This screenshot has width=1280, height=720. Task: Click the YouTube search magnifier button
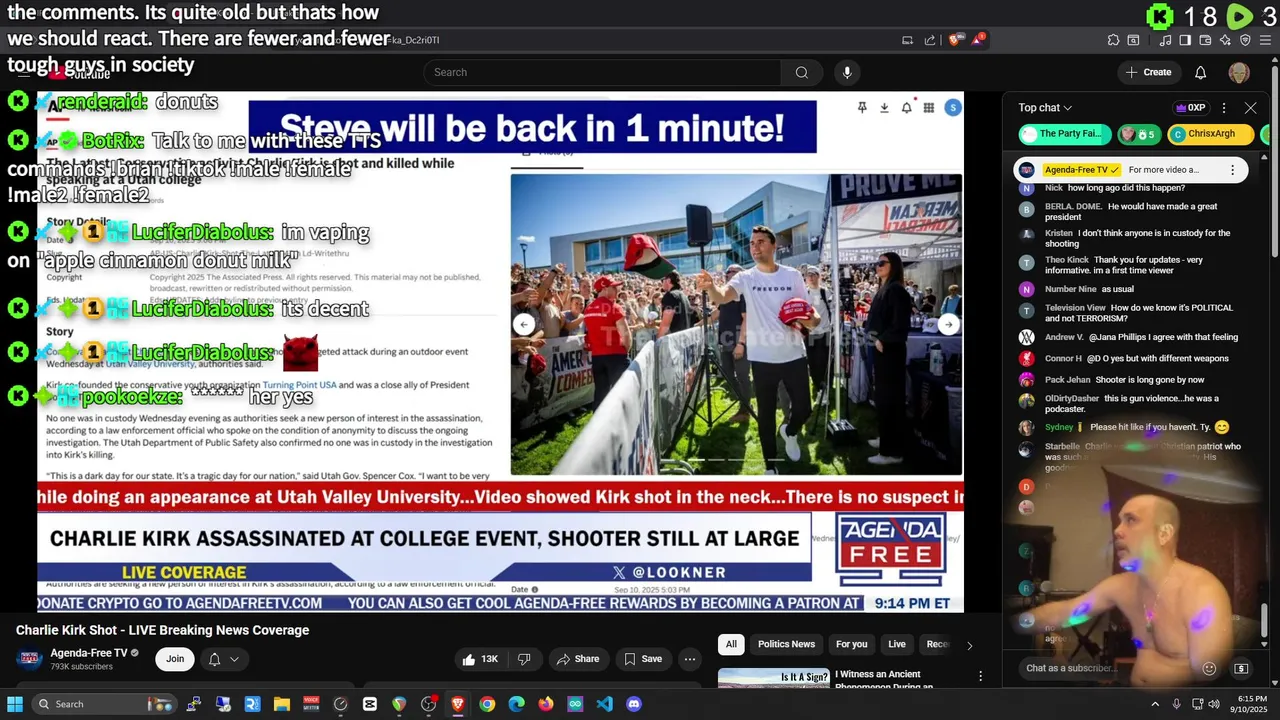pyautogui.click(x=801, y=72)
